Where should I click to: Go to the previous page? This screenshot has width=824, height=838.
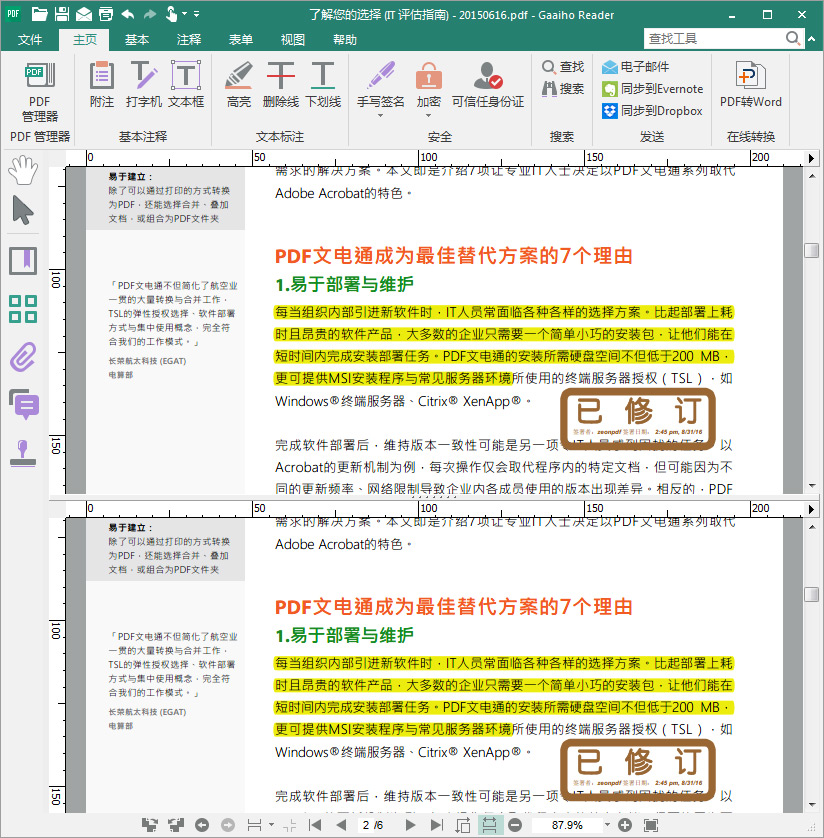341,825
